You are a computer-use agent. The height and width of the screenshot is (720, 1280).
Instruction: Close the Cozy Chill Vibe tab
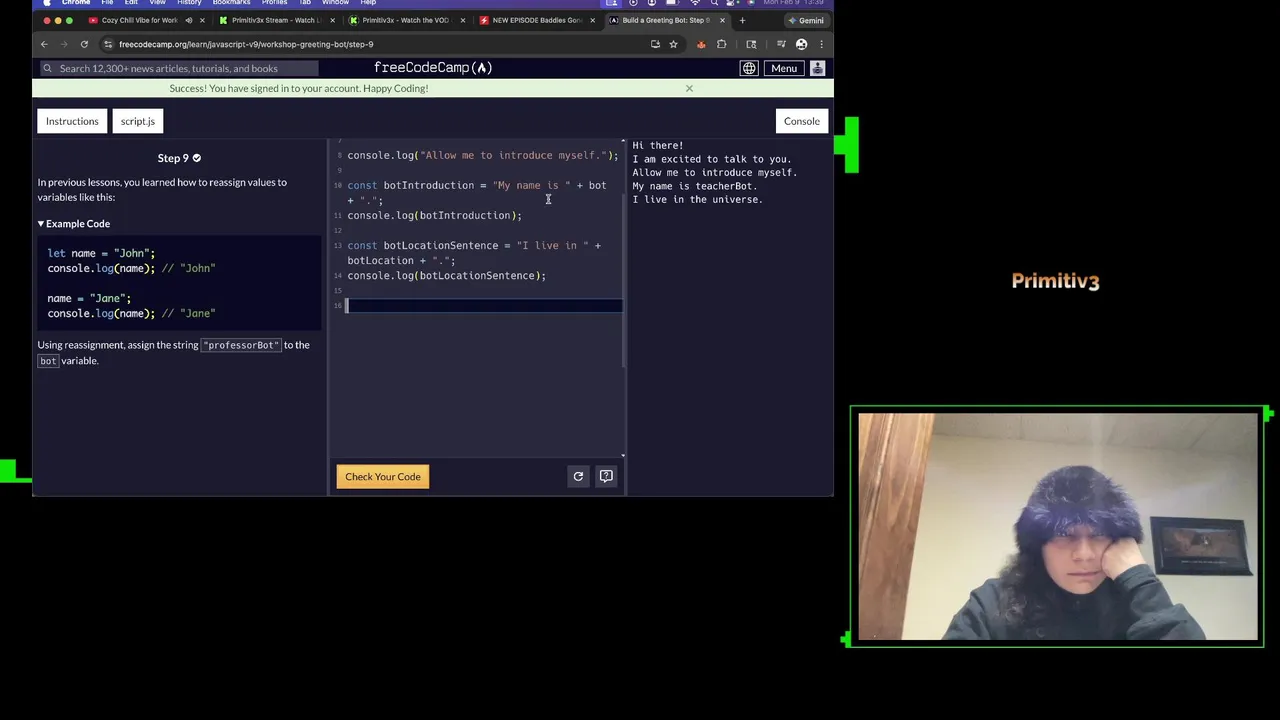pos(202,20)
